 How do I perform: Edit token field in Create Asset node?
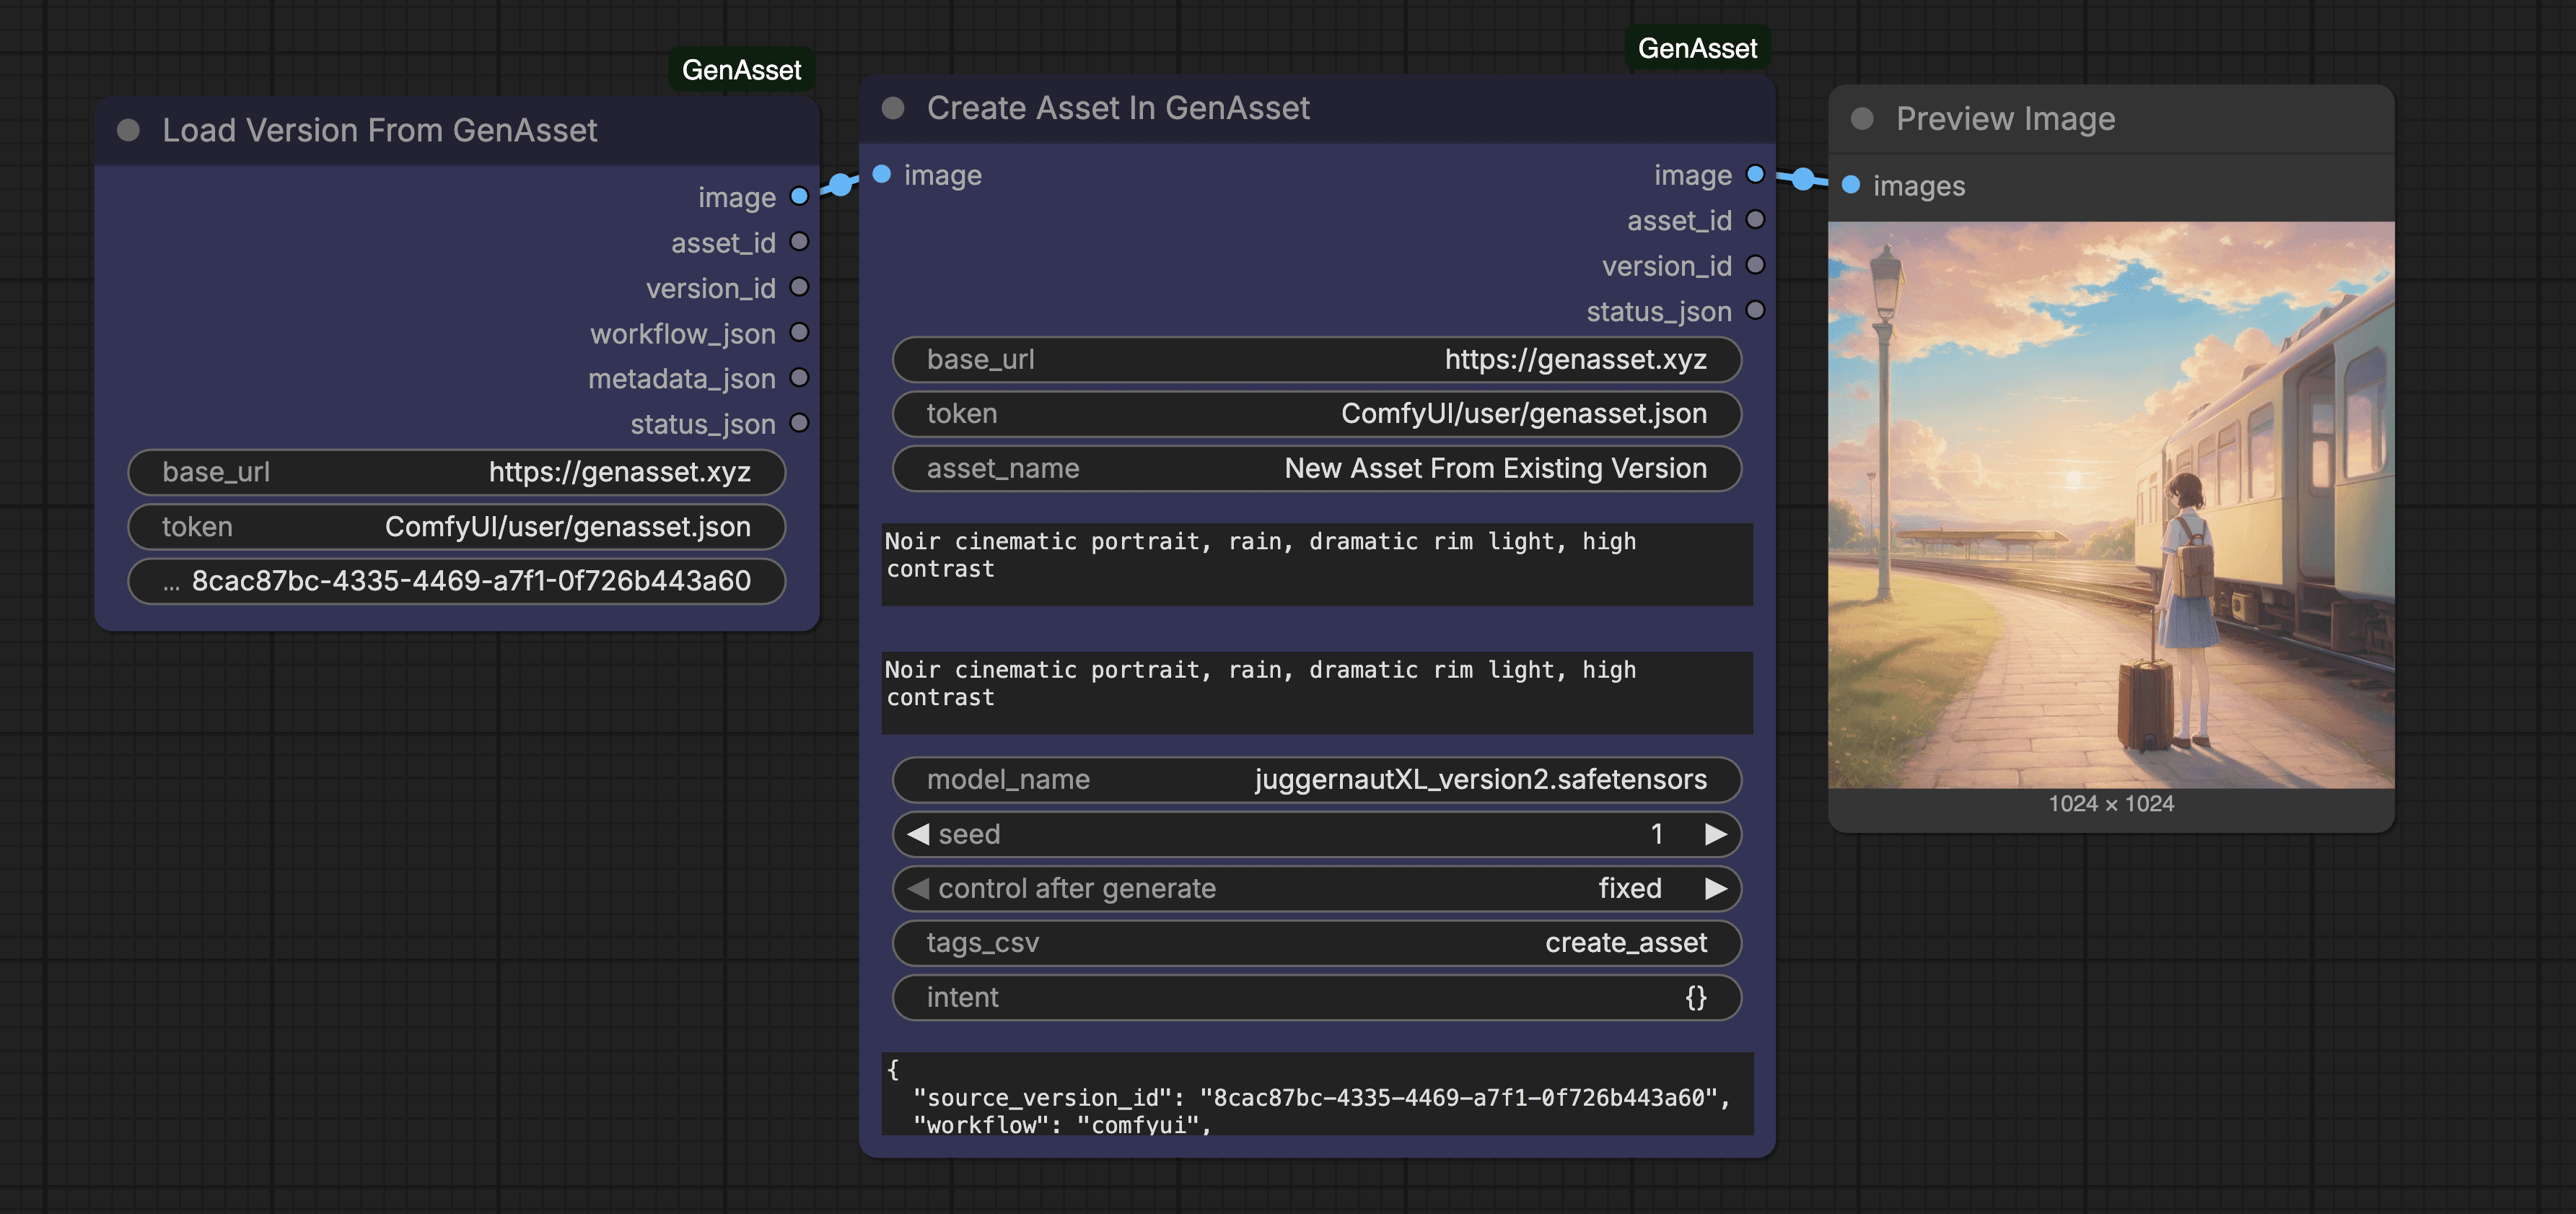(1316, 414)
